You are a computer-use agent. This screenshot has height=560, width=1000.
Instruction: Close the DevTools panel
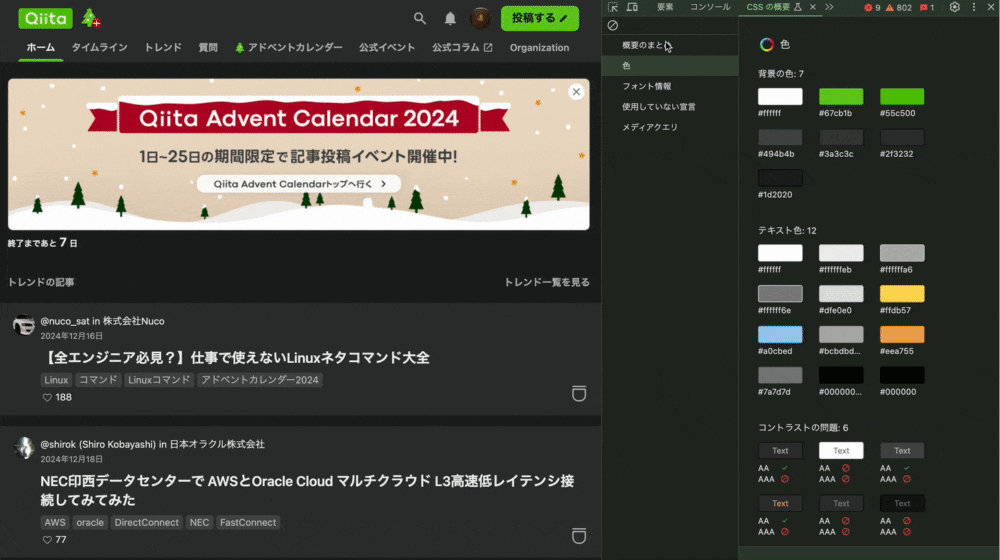point(991,7)
